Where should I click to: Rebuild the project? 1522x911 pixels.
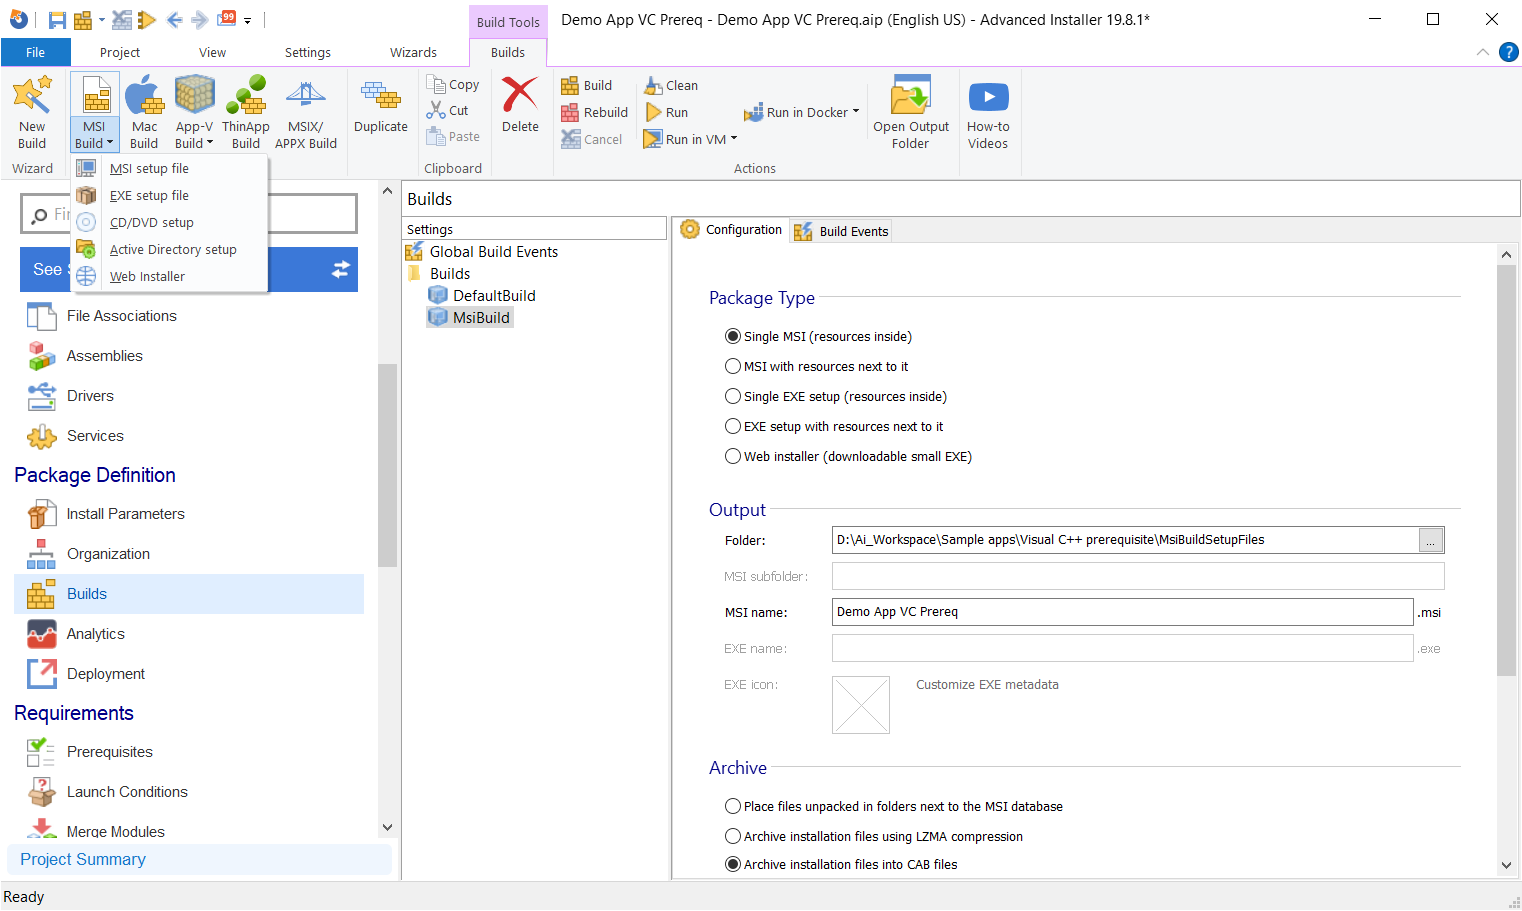pyautogui.click(x=595, y=113)
